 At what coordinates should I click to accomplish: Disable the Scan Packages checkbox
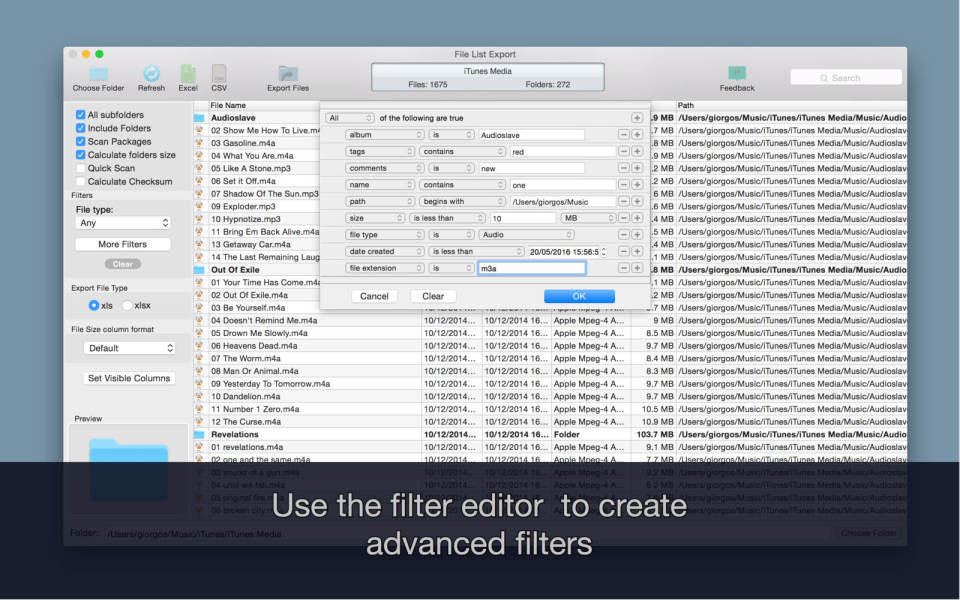(x=80, y=141)
